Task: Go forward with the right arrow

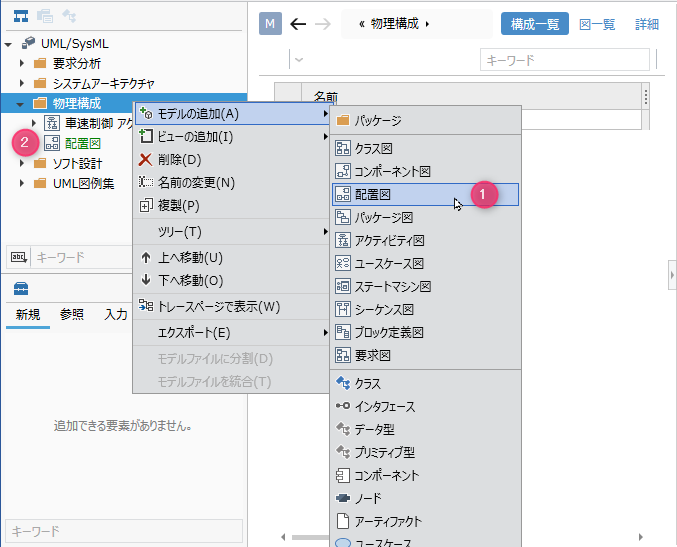Action: [x=323, y=24]
